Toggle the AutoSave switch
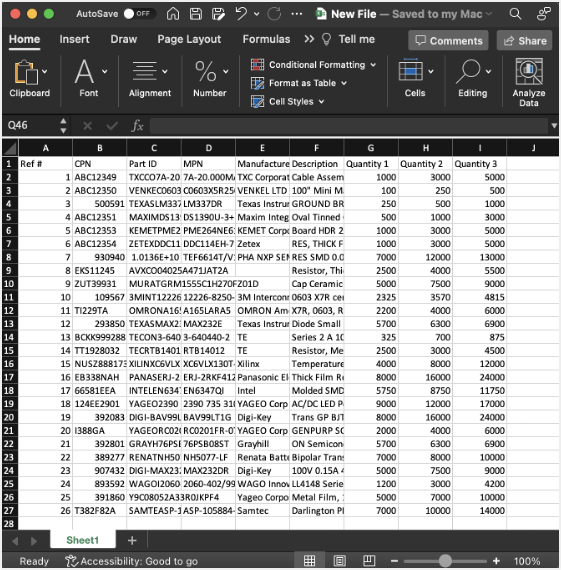The height and width of the screenshot is (570, 562). click(x=139, y=14)
